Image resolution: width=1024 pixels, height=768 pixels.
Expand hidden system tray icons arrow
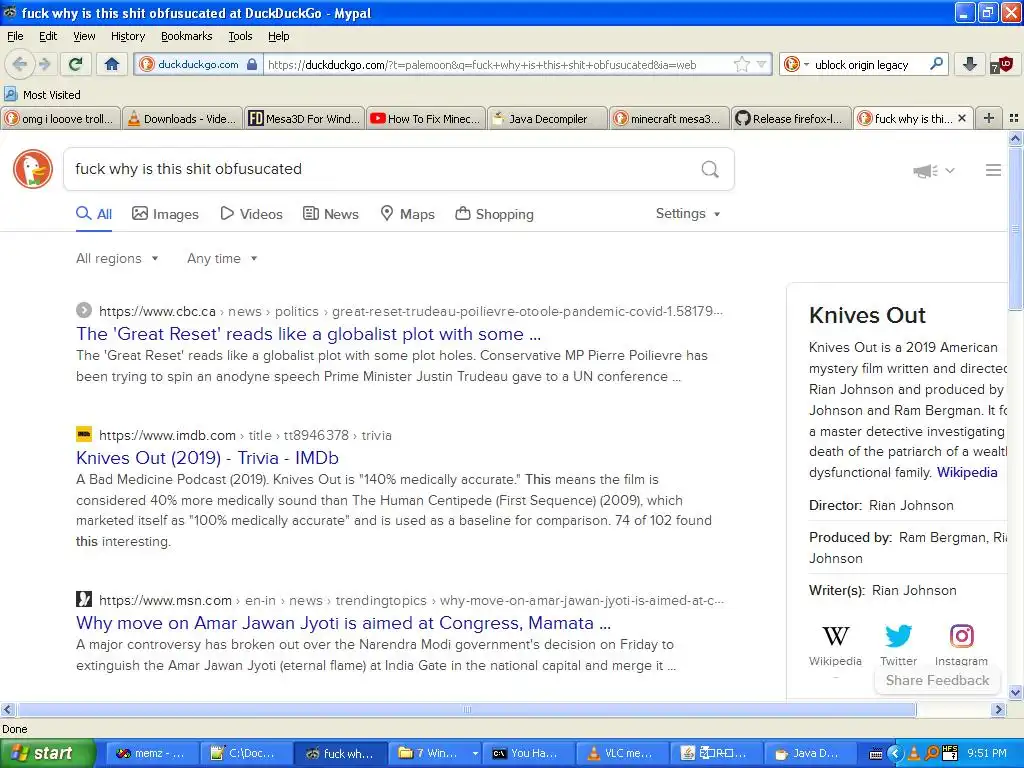(895, 754)
